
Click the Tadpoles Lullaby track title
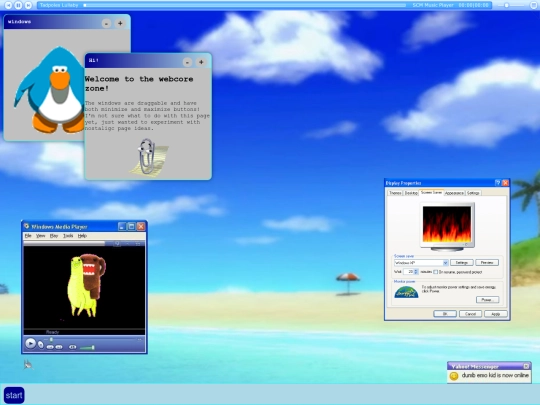click(59, 5)
